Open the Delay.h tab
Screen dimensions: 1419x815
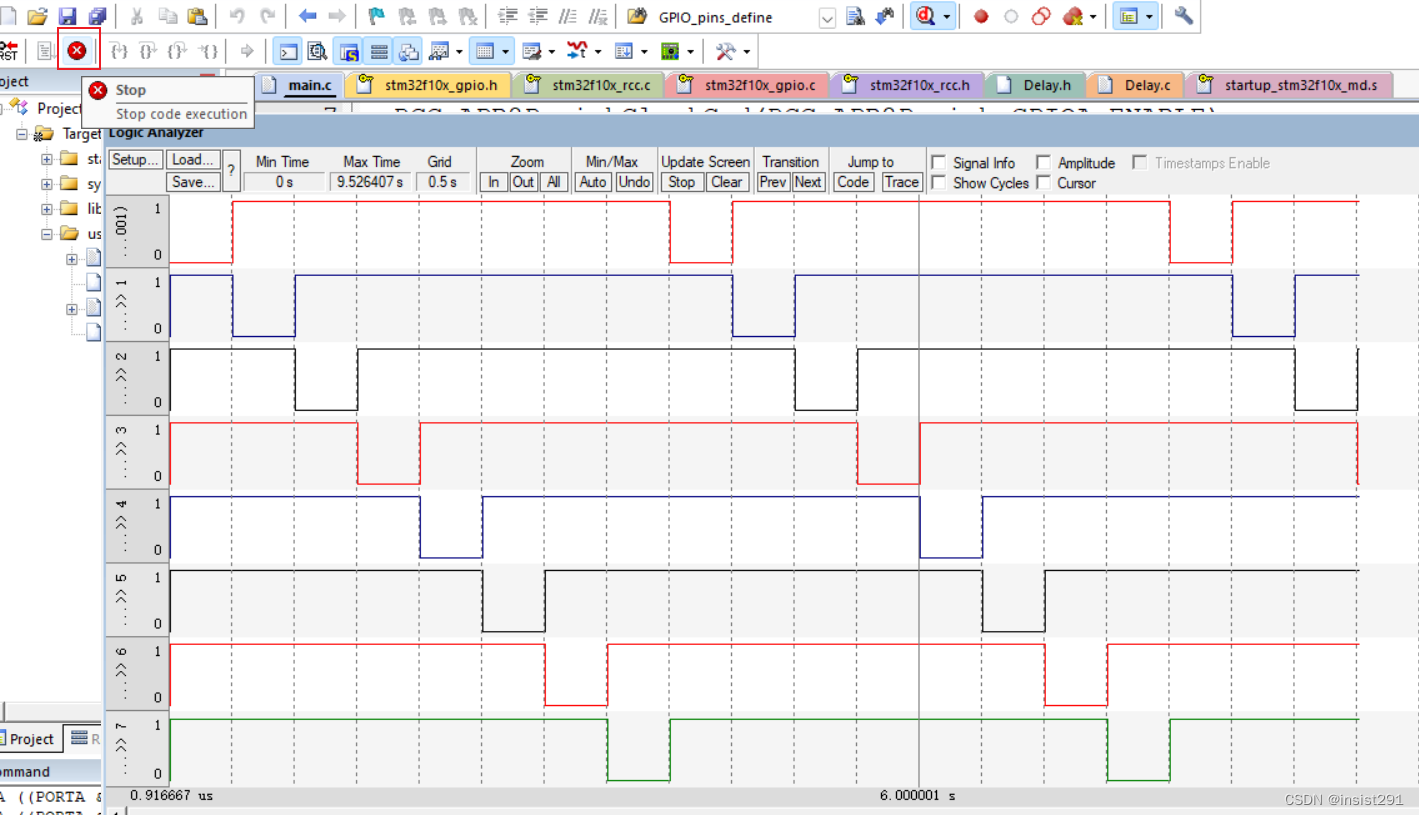[x=1036, y=85]
